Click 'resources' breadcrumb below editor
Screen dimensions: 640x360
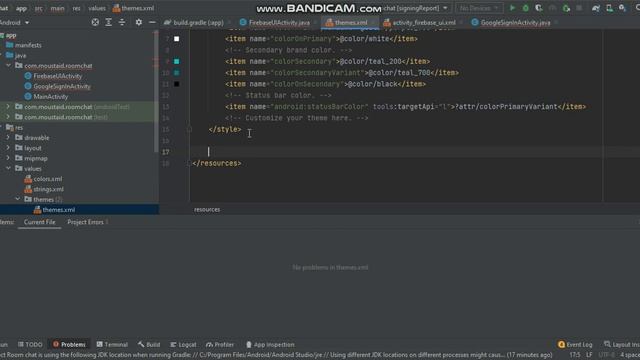[207, 209]
